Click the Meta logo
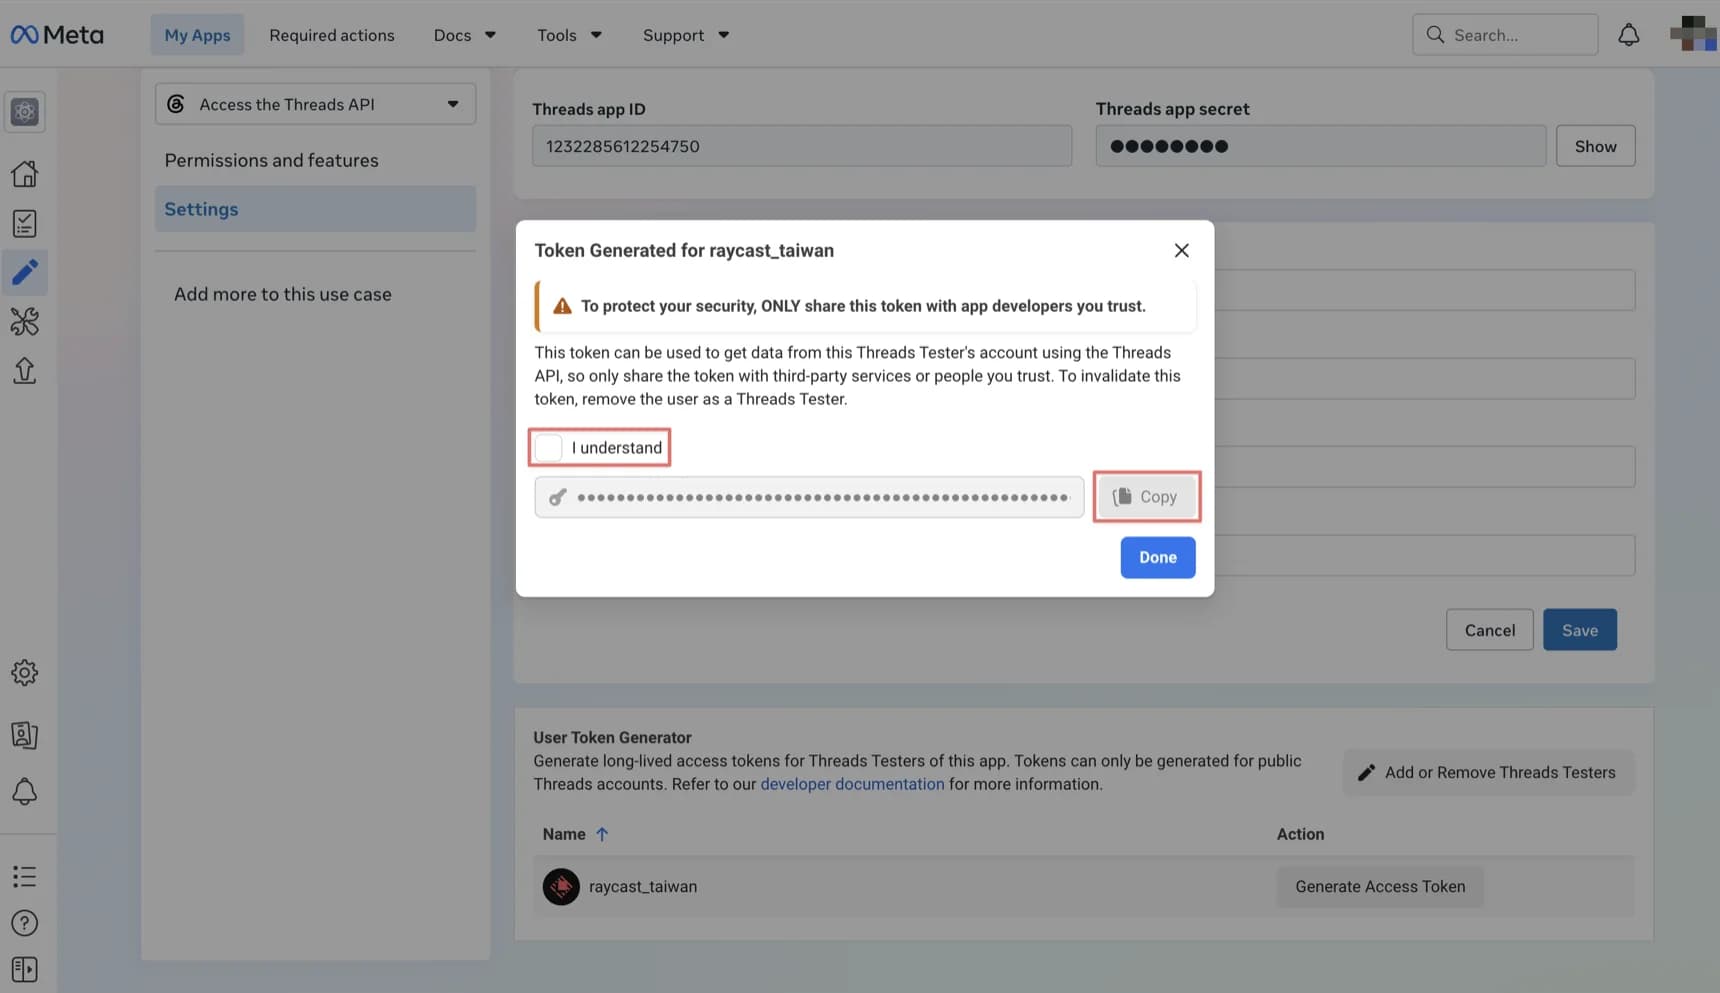Viewport: 1720px width, 993px height. (57, 35)
